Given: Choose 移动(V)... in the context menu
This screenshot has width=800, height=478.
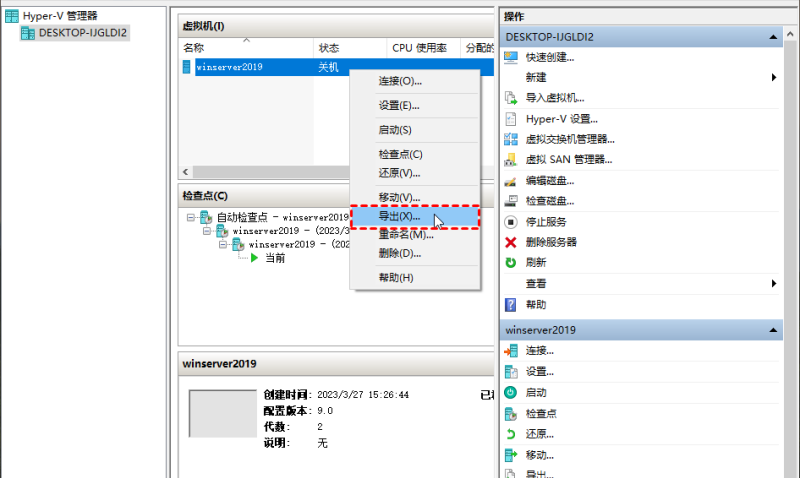Looking at the screenshot, I should tap(415, 197).
